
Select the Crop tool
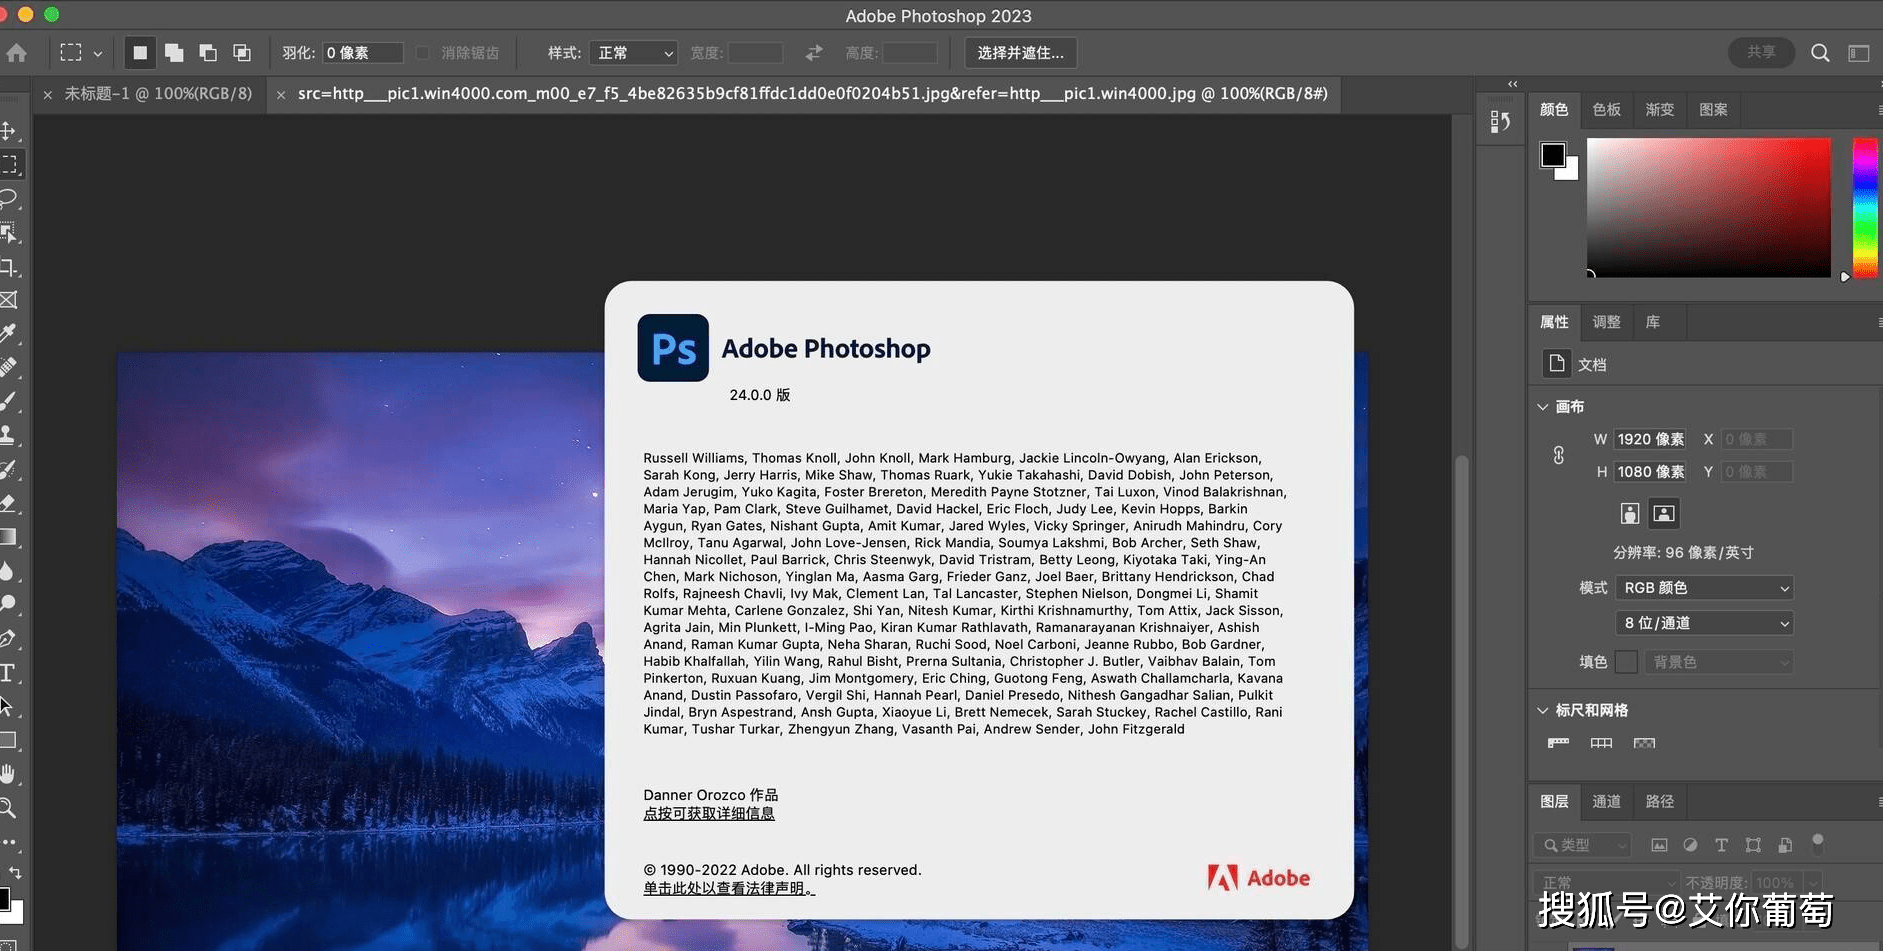(x=13, y=267)
